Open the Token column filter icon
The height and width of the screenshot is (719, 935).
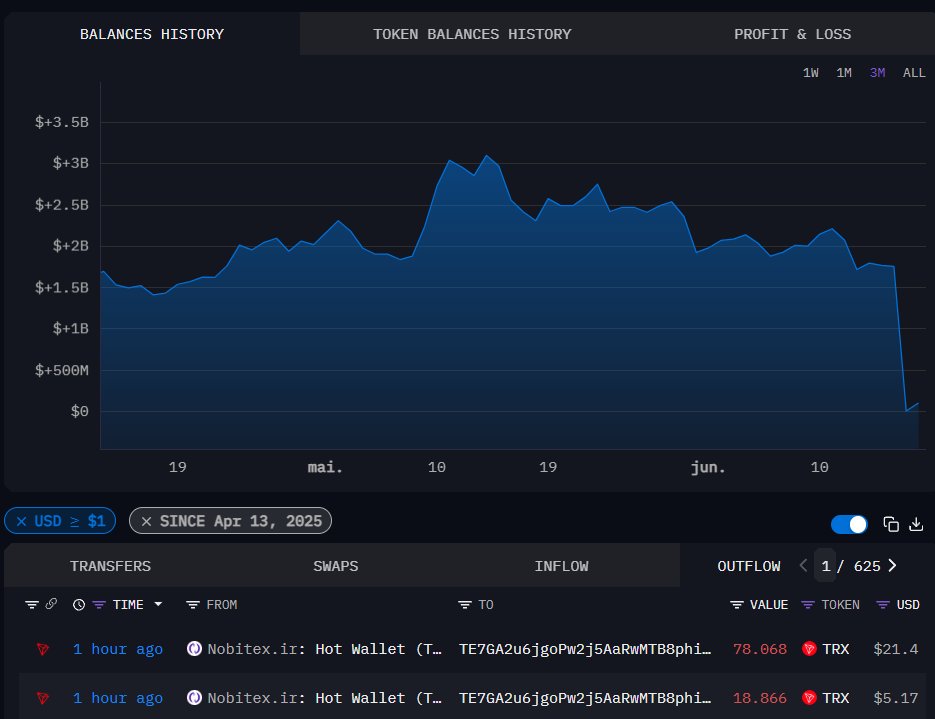808,605
